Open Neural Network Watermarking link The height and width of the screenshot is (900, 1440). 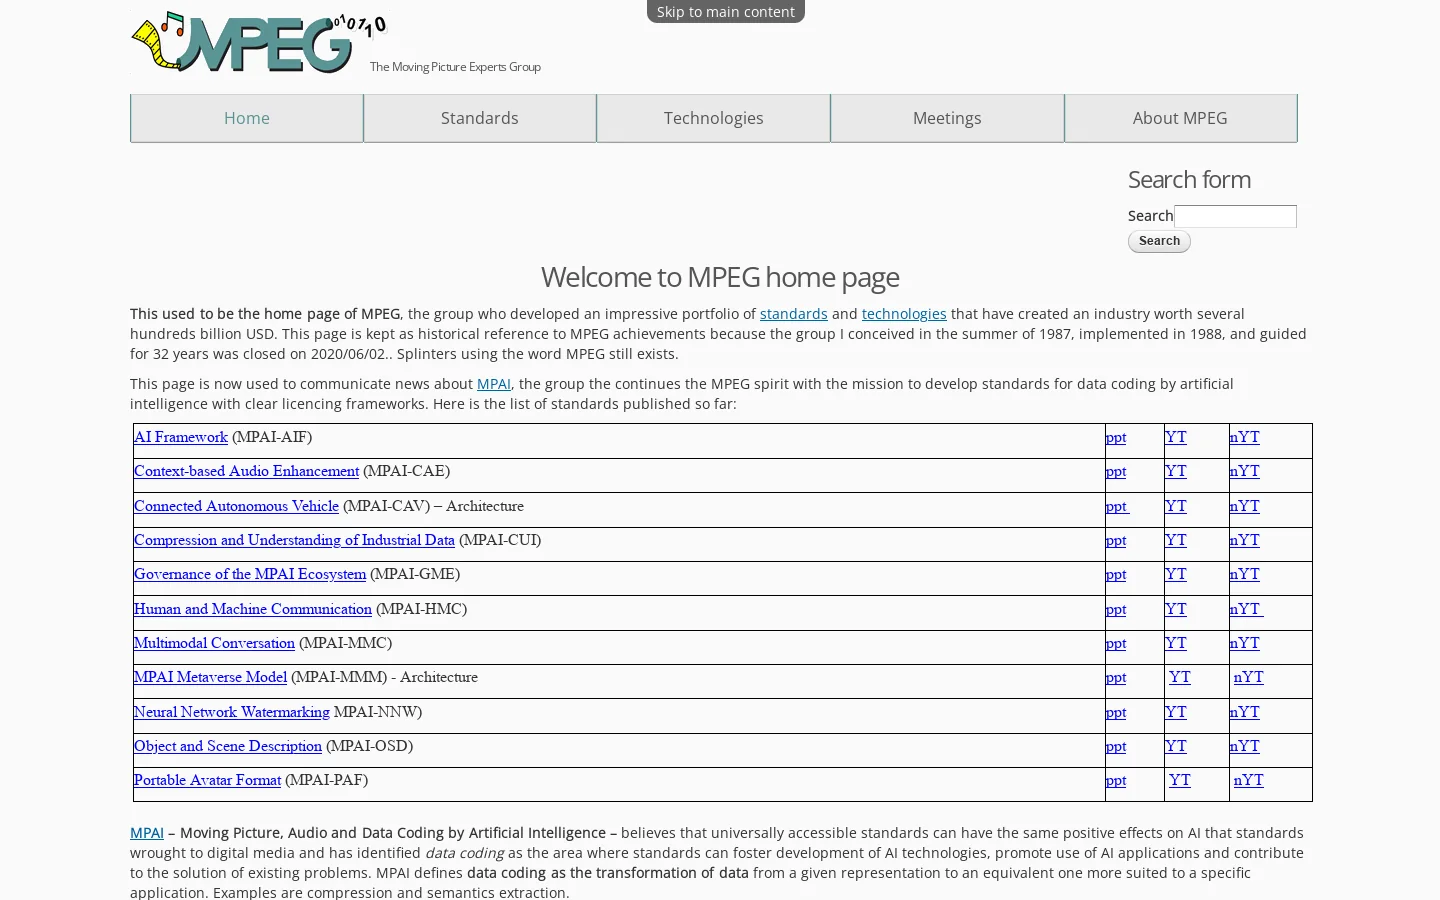click(232, 712)
